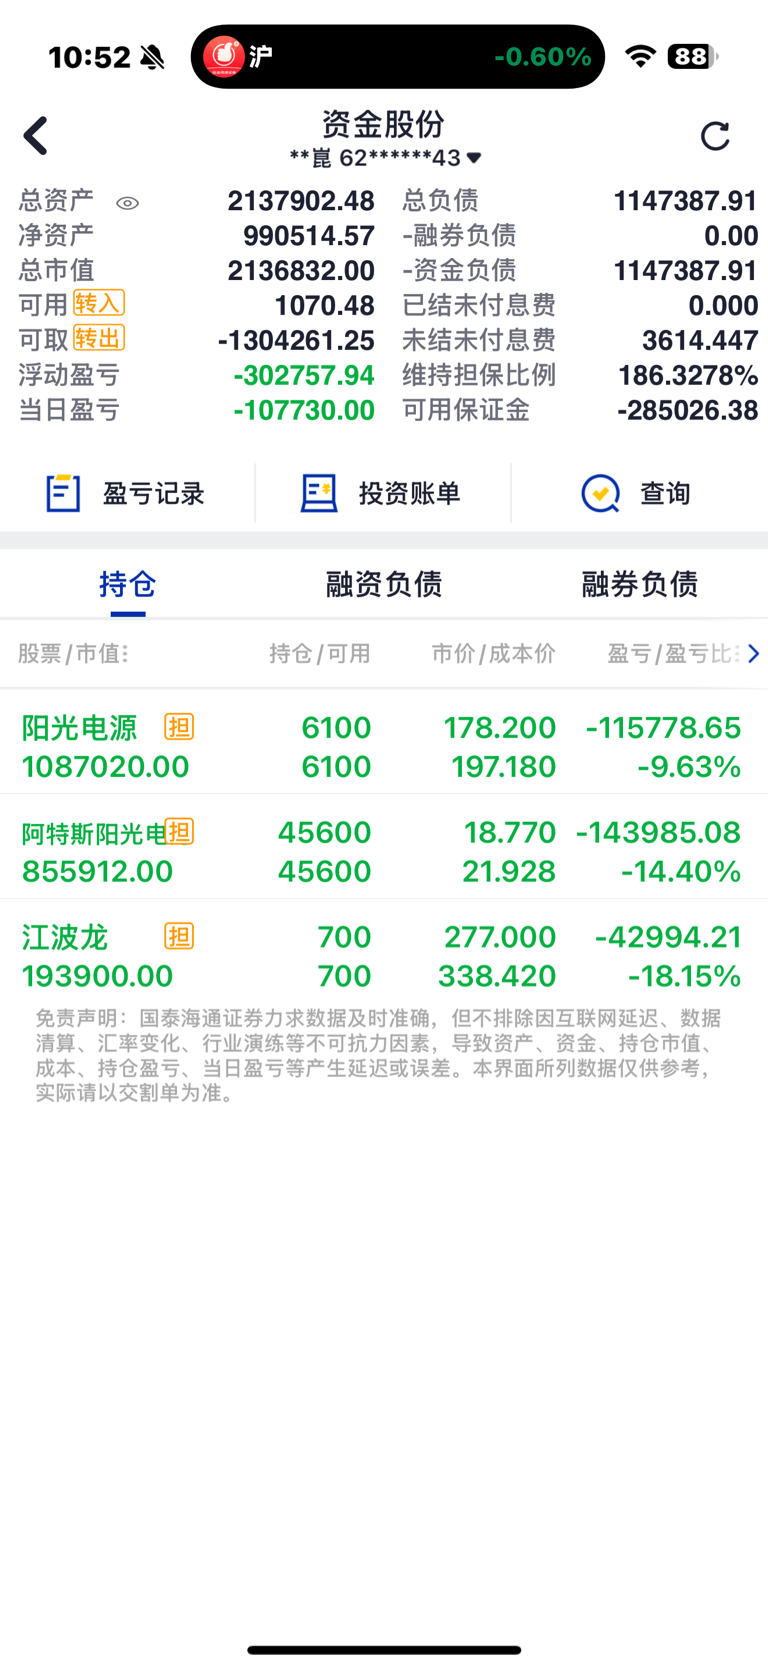Sort by 股票/市值 column header
This screenshot has width=768, height=1669.
point(73,654)
